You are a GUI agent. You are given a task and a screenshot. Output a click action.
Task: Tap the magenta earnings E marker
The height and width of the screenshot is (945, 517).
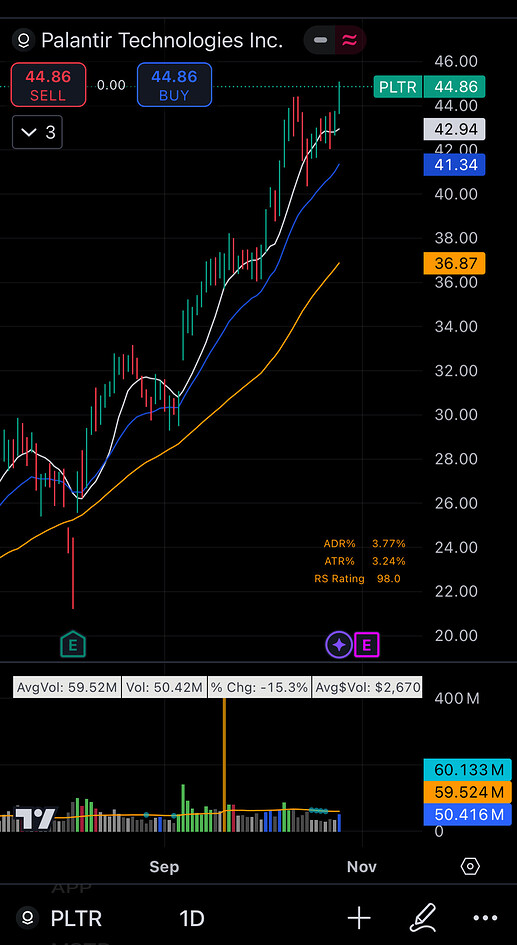pos(367,645)
